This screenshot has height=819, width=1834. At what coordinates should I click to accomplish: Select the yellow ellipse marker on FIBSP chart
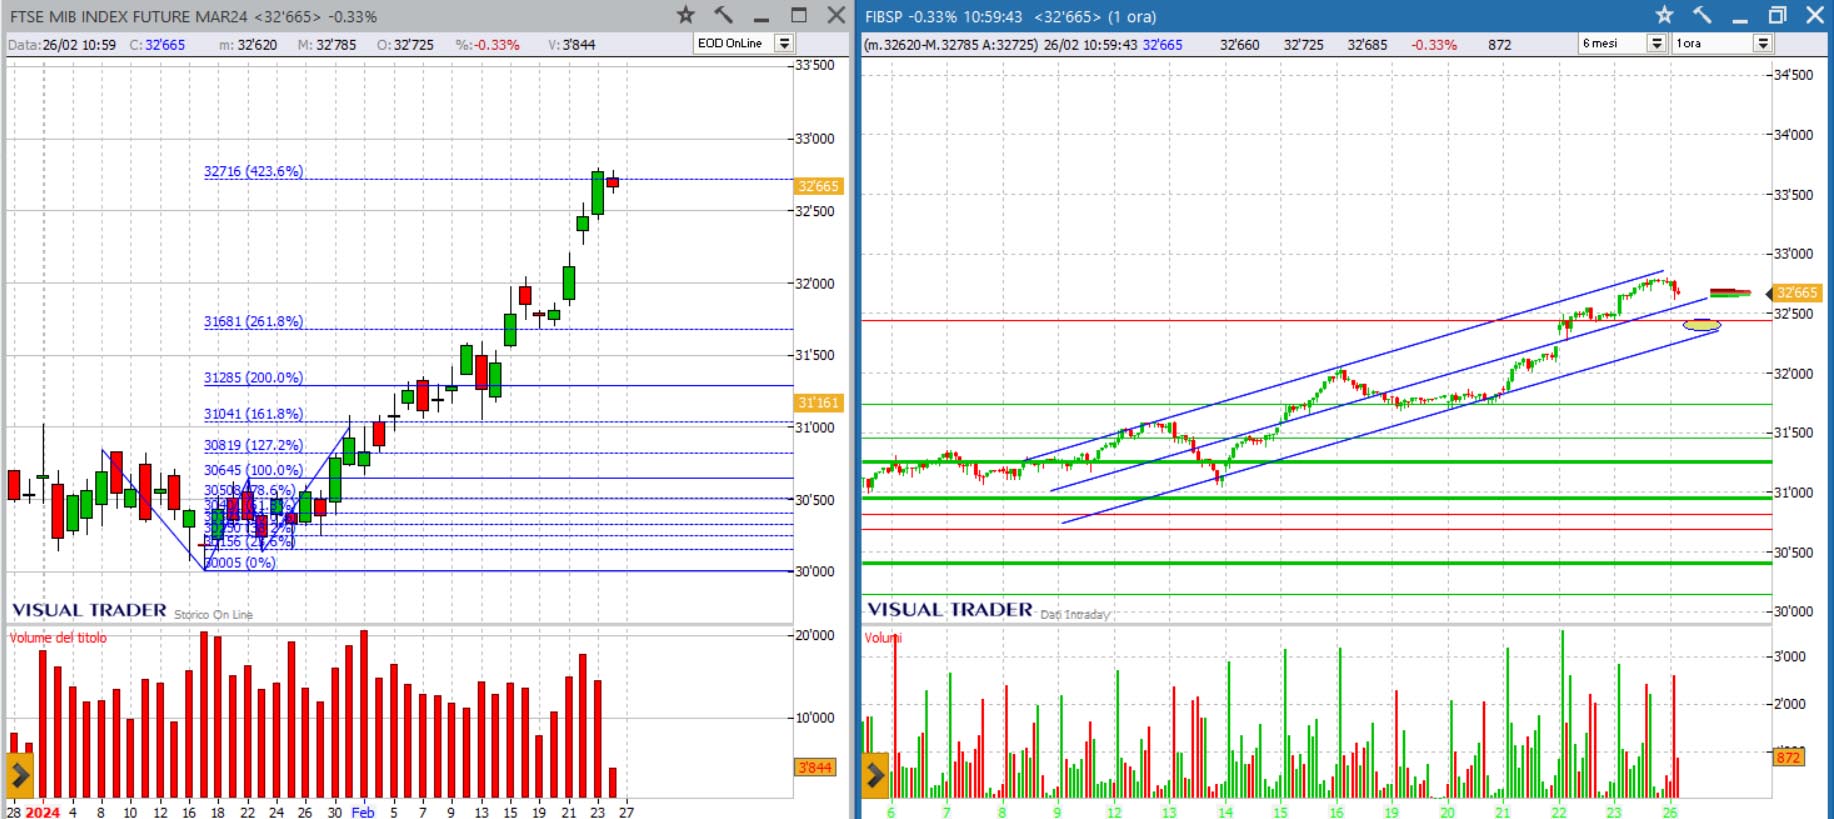coord(1702,325)
